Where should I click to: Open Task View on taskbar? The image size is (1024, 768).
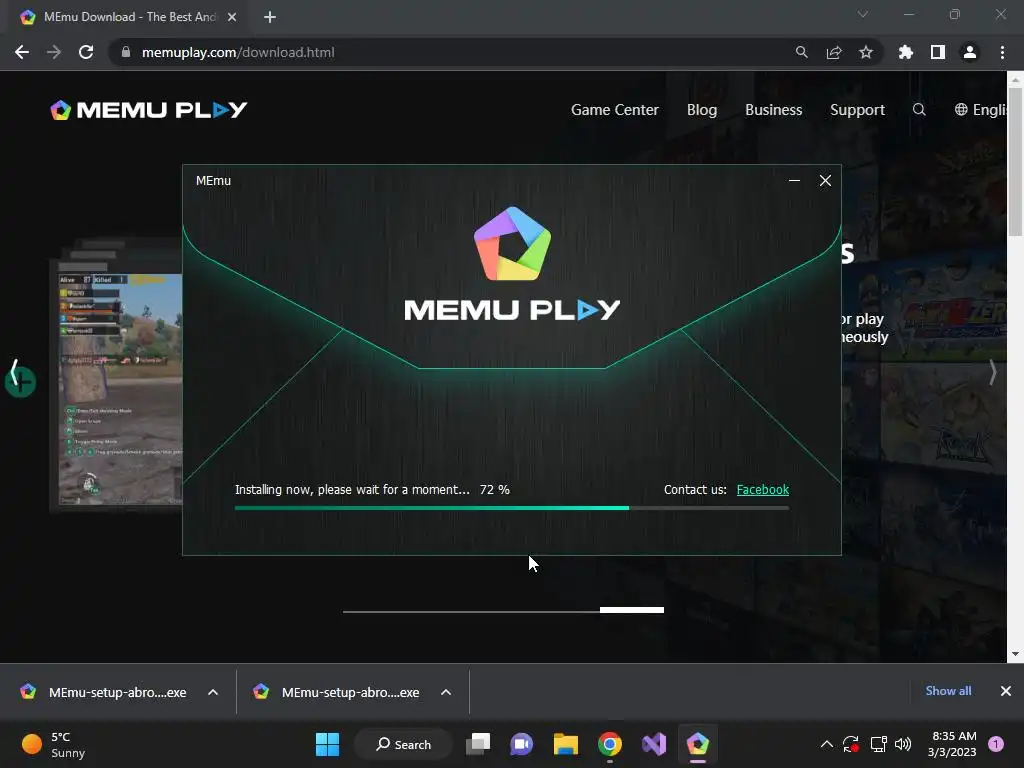coord(478,744)
